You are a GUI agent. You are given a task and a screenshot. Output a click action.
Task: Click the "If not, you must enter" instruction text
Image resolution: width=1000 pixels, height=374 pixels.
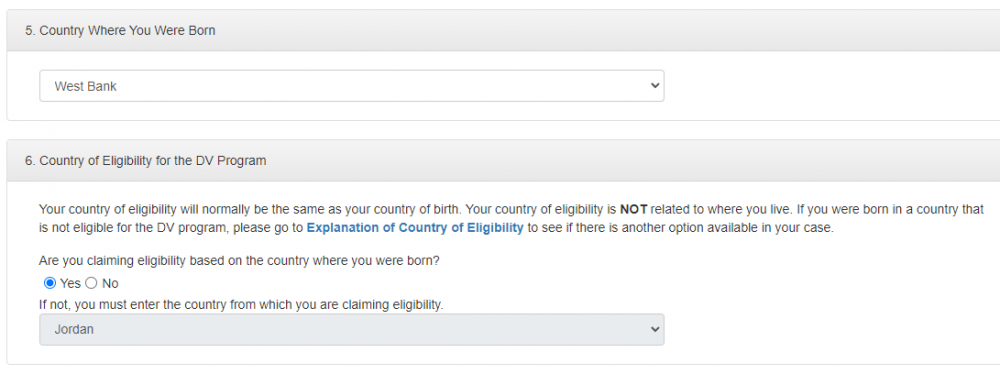[241, 305]
